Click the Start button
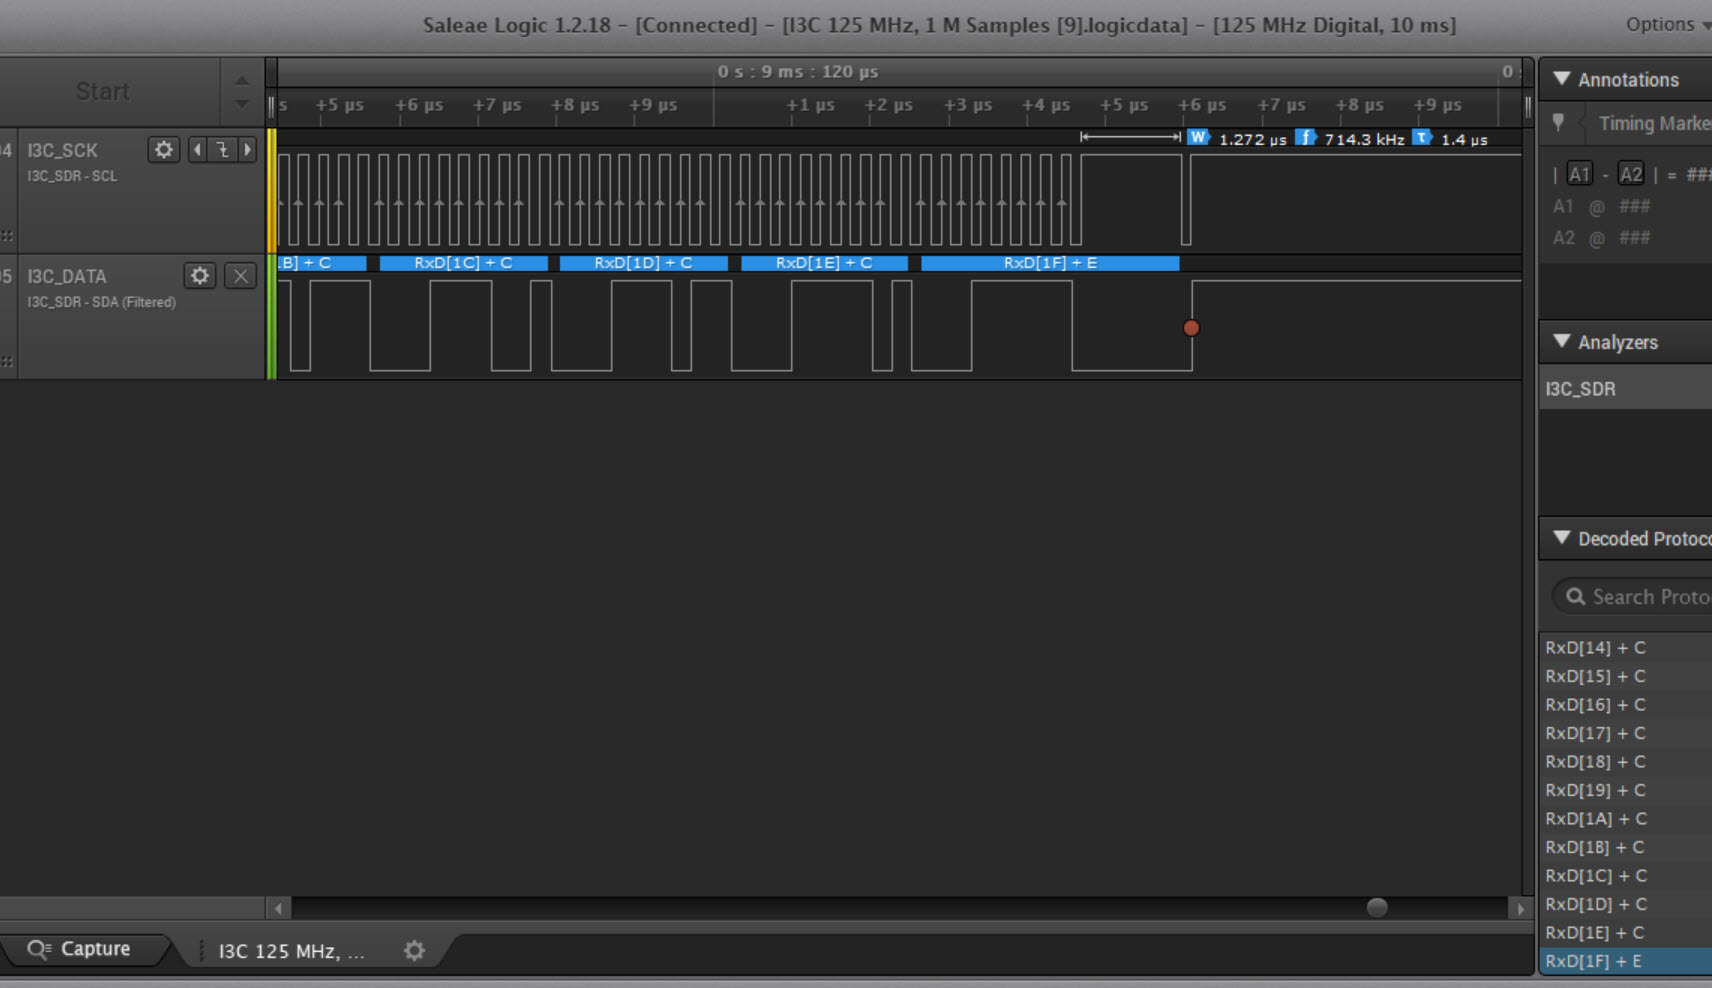This screenshot has height=988, width=1712. tap(102, 90)
